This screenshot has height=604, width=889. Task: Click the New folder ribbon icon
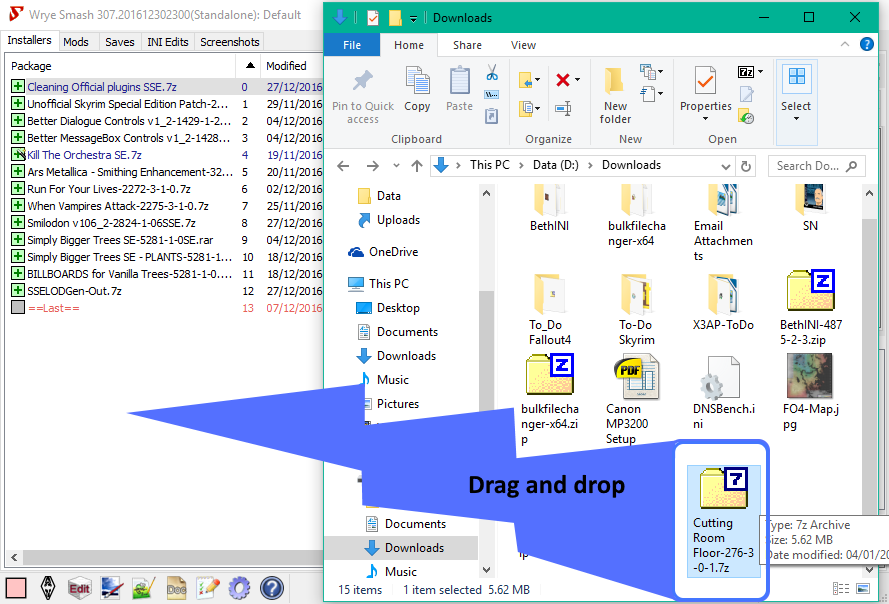615,95
